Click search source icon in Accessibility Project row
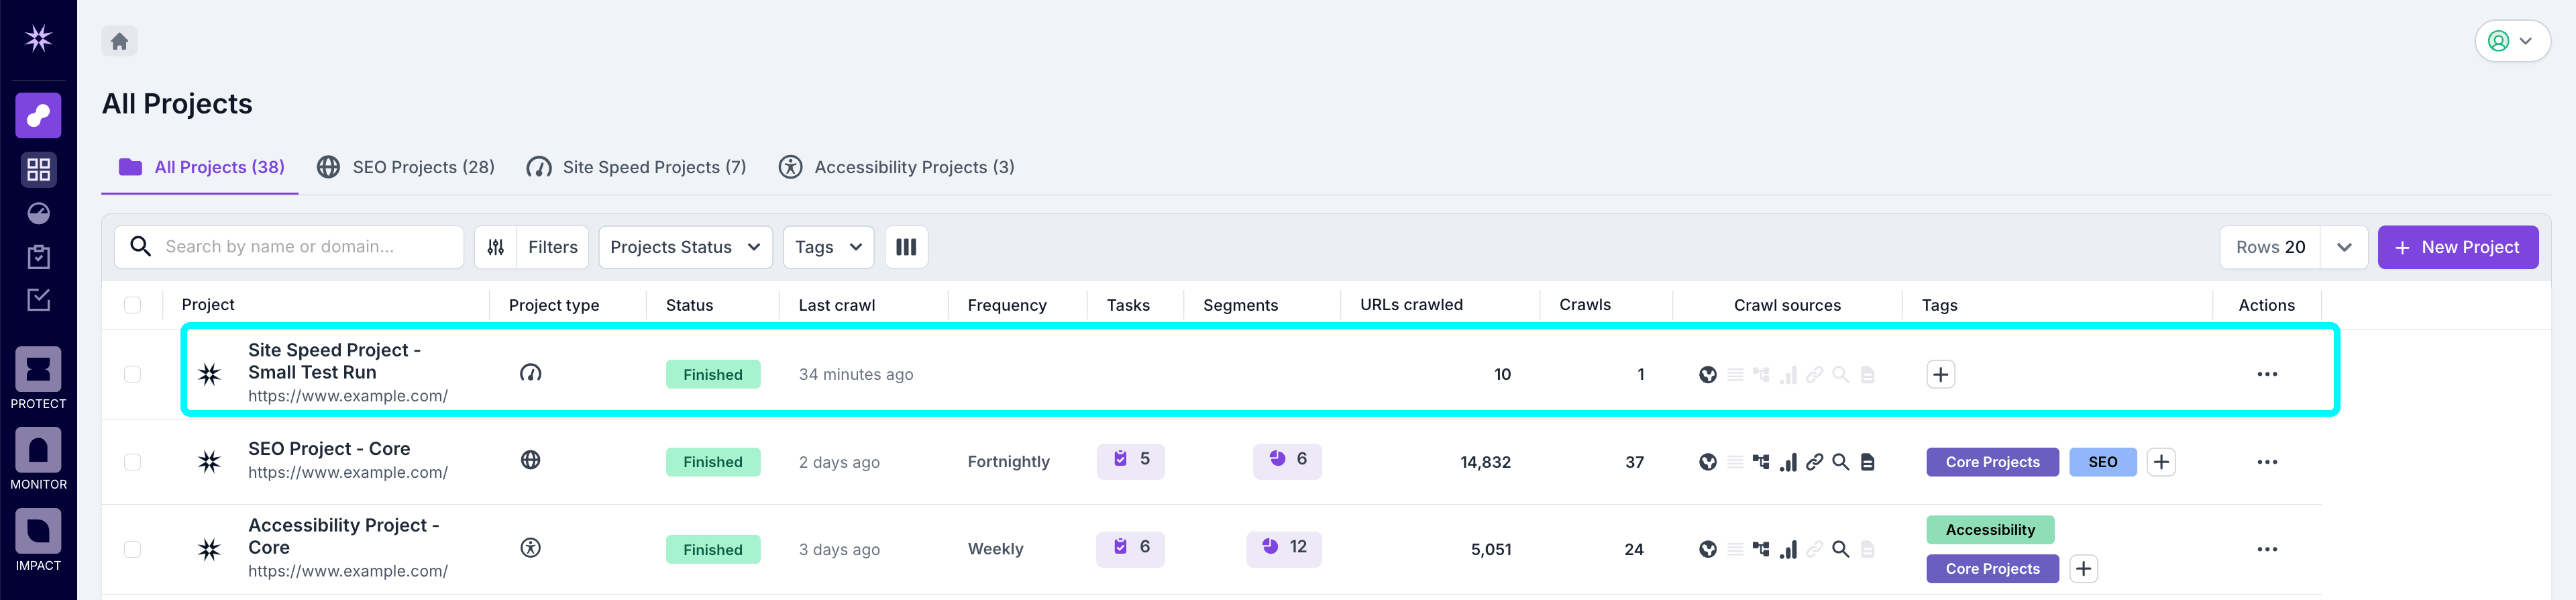The image size is (2576, 600). pos(1840,549)
